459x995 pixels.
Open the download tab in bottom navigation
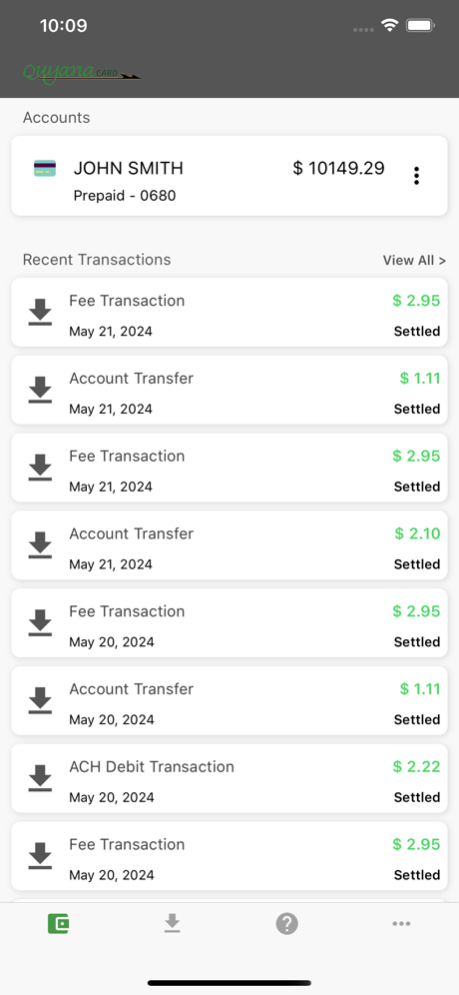click(172, 923)
